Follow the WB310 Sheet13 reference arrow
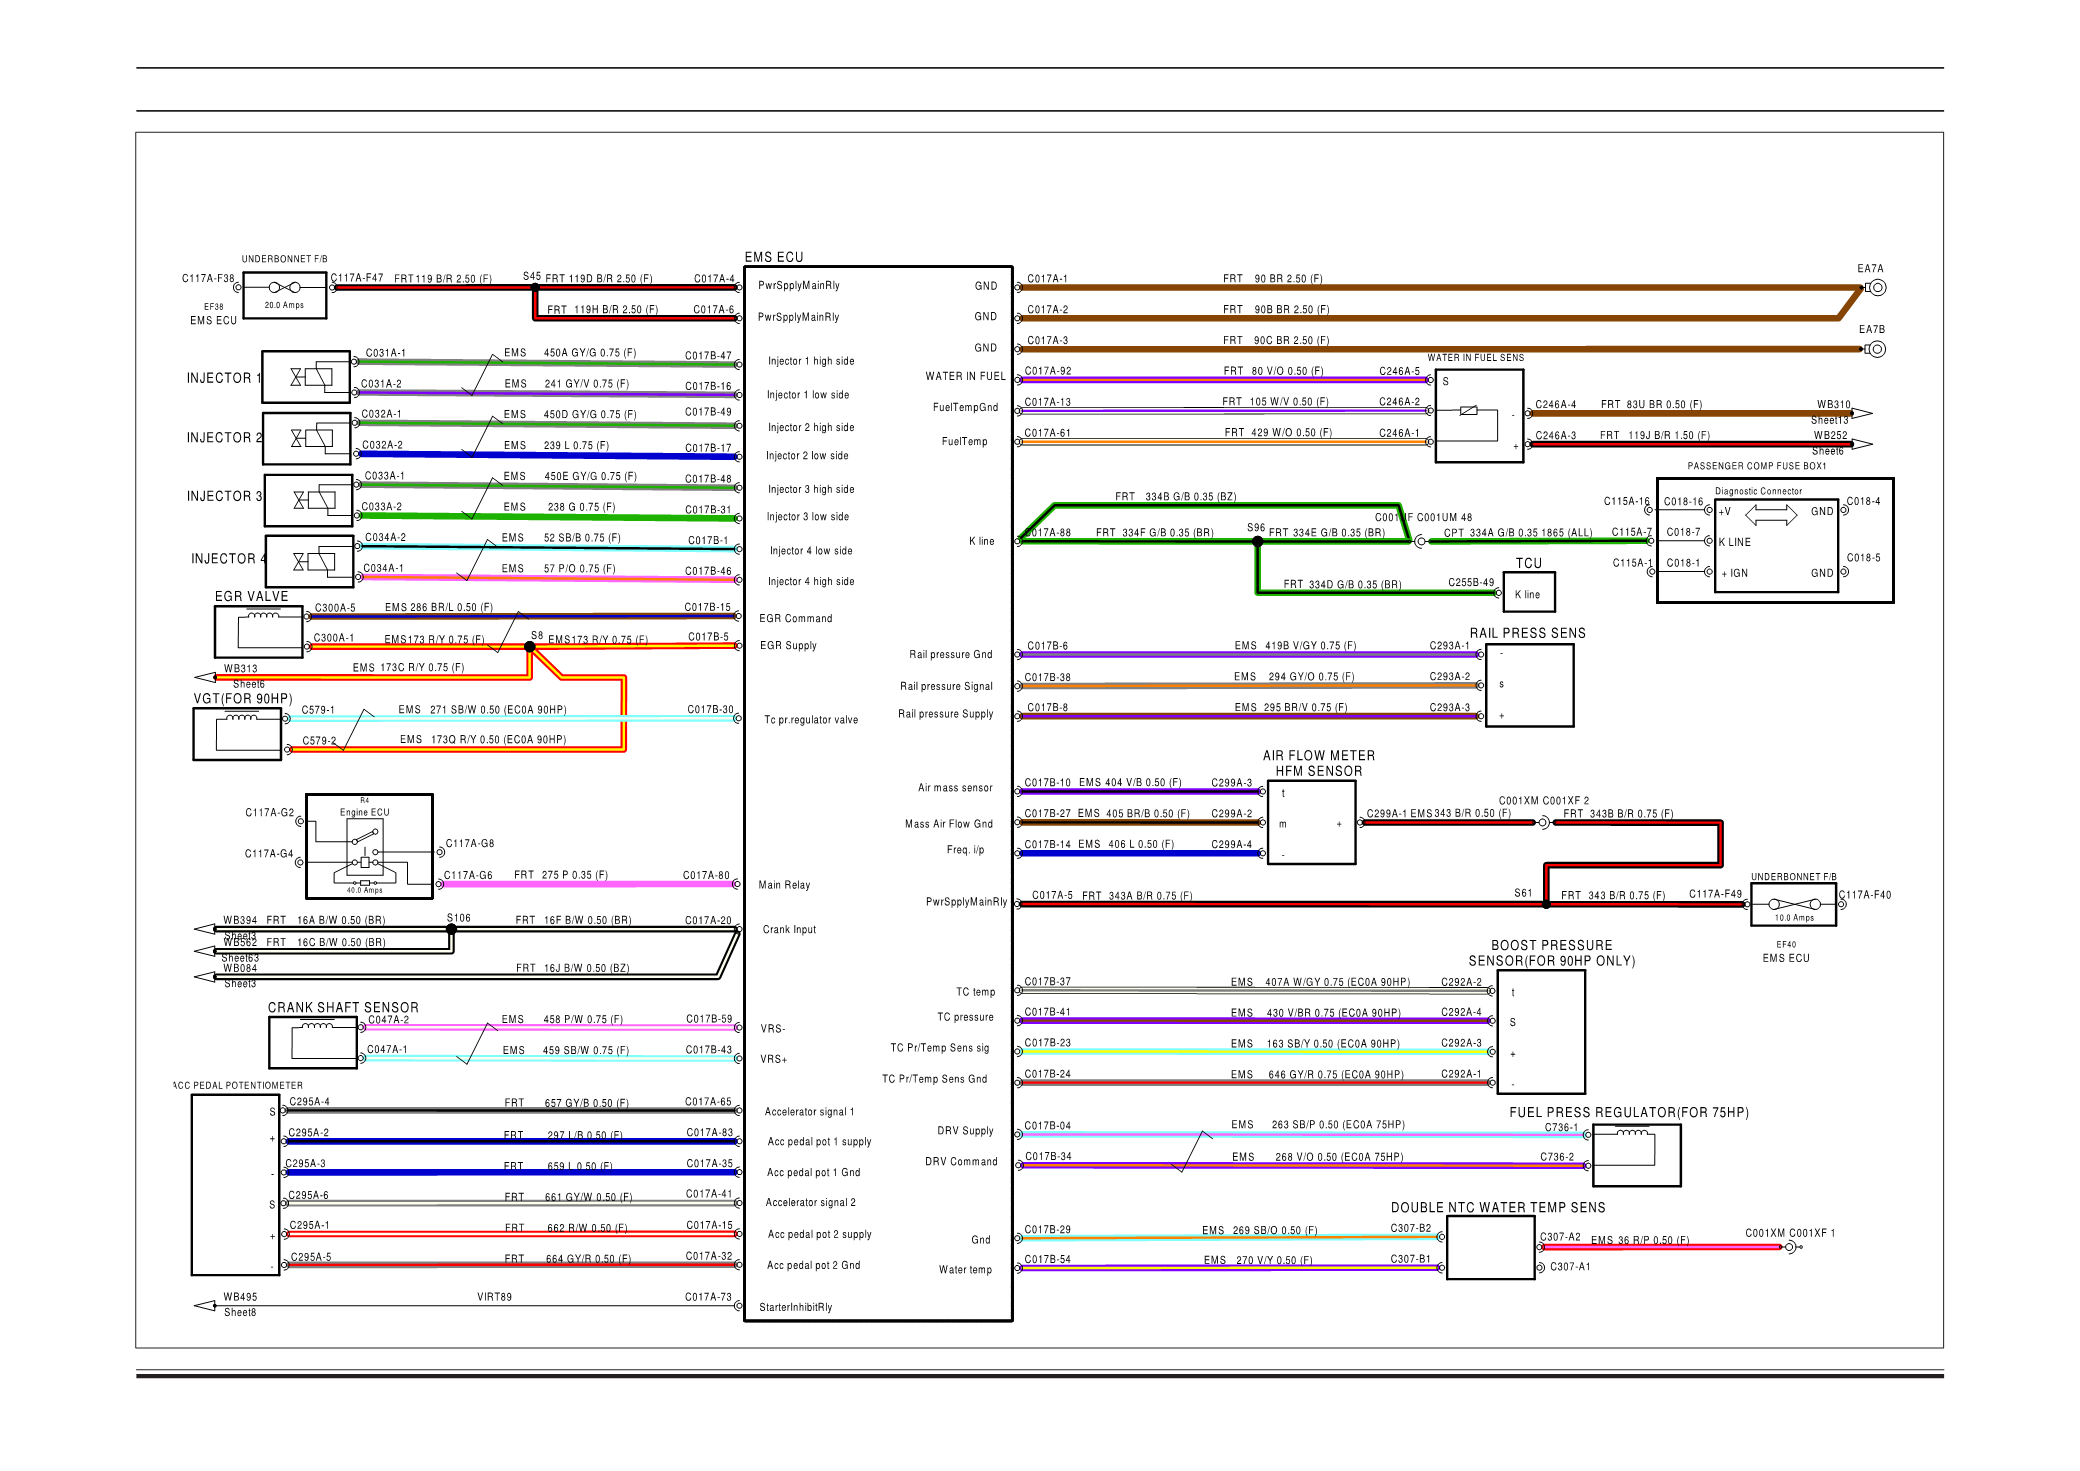2080x1471 pixels. (x=1861, y=412)
